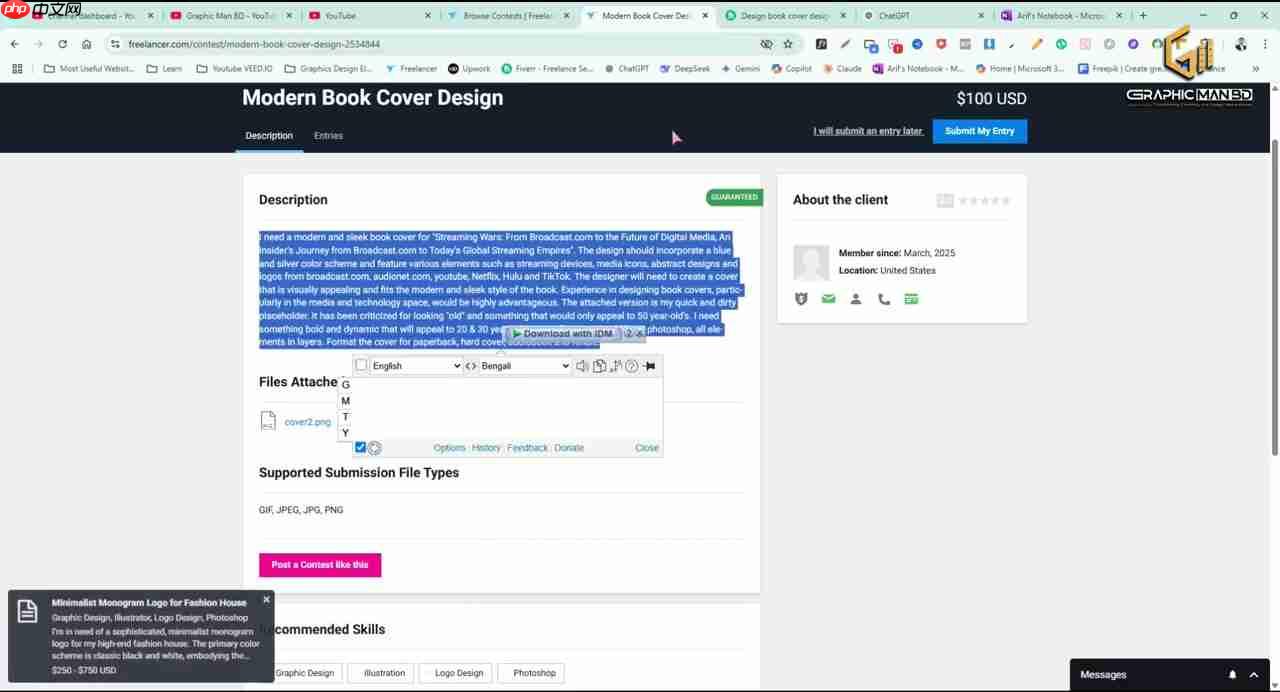
Task: Click the translator speaker listen icon
Action: click(x=582, y=366)
